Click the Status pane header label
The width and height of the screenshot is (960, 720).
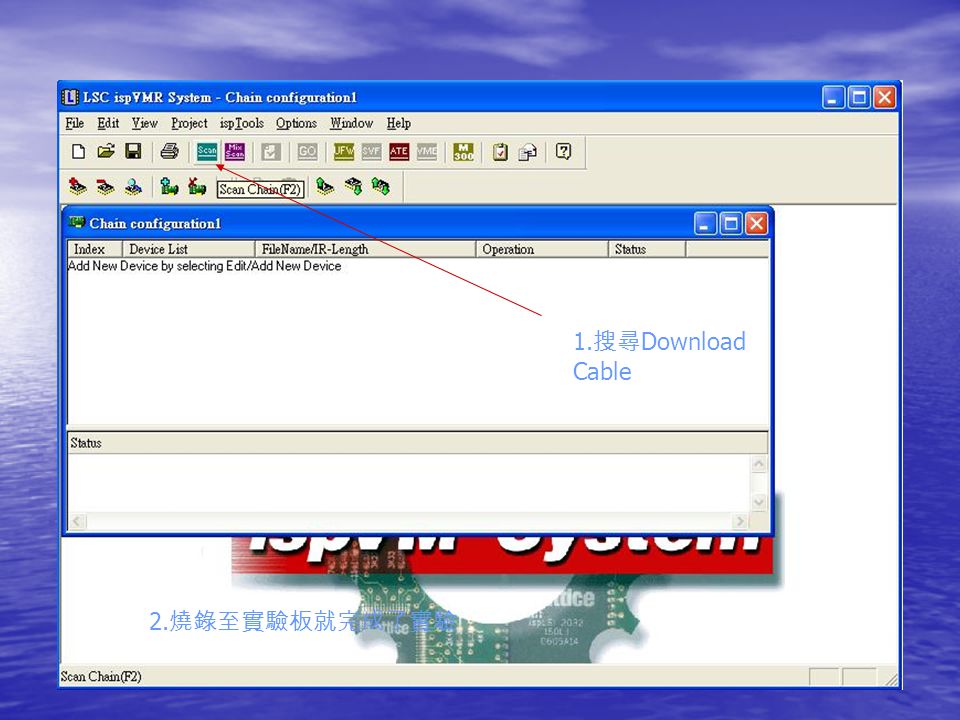(86, 443)
